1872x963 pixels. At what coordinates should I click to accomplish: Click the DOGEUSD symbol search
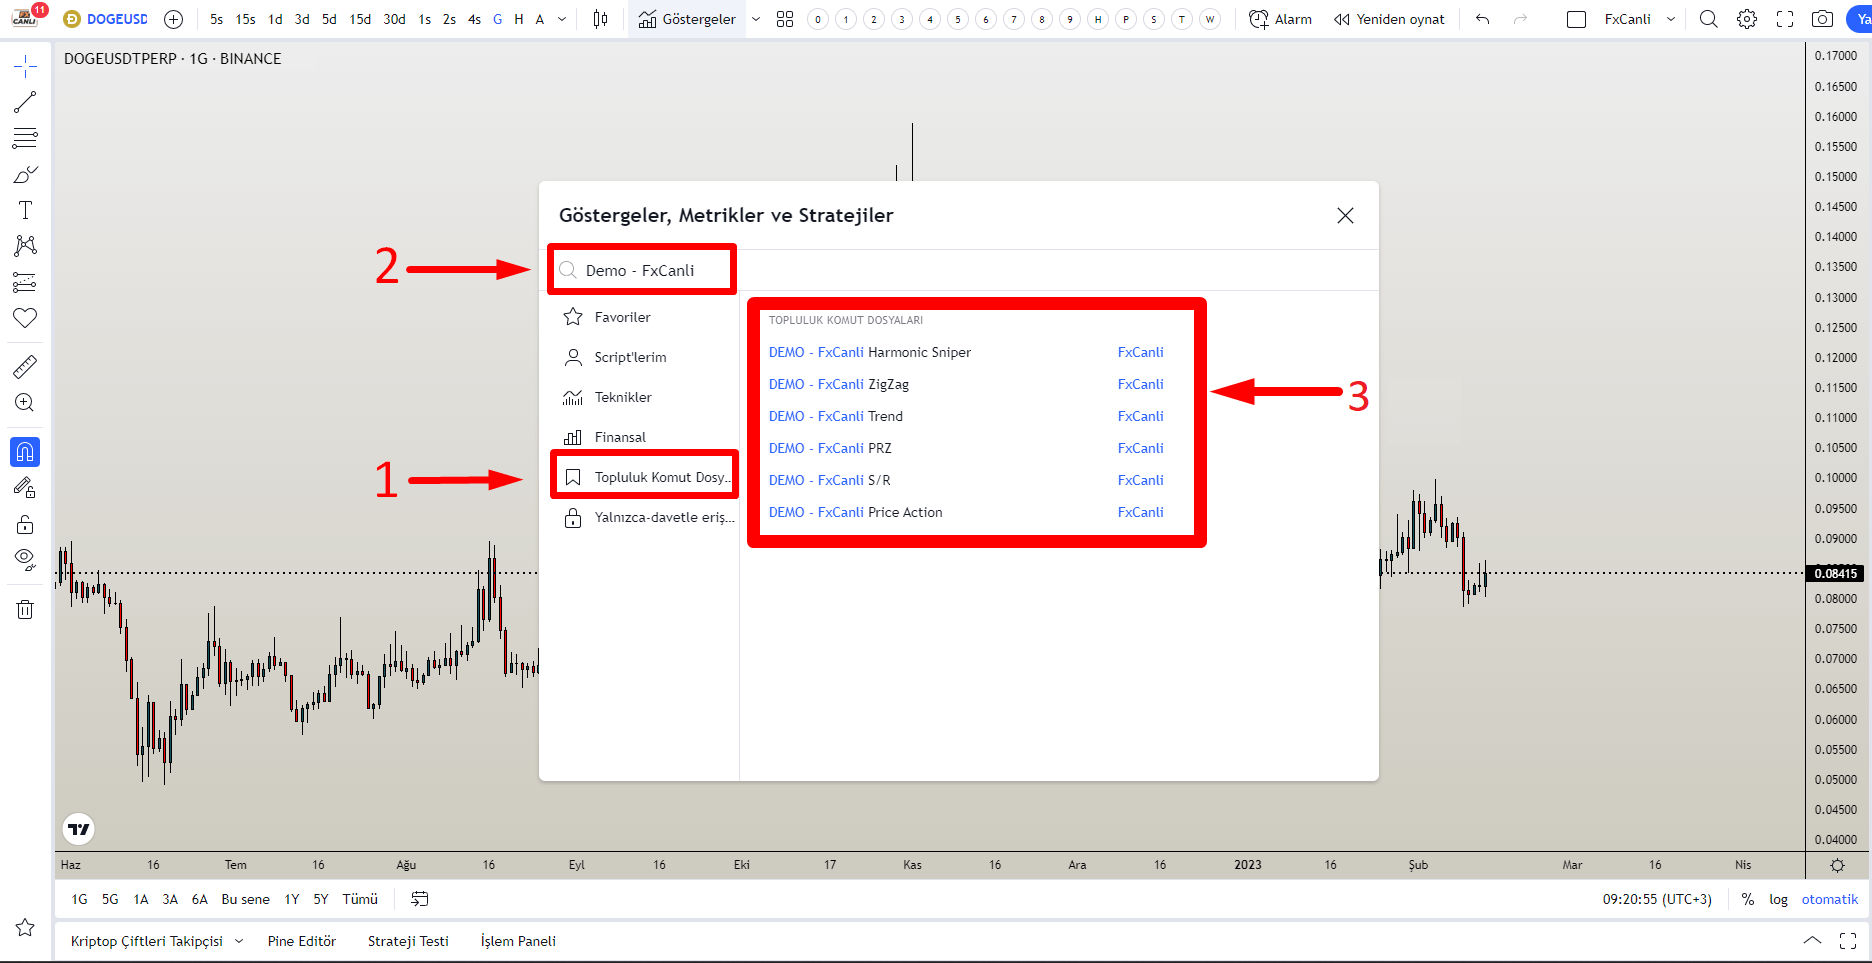pyautogui.click(x=107, y=19)
